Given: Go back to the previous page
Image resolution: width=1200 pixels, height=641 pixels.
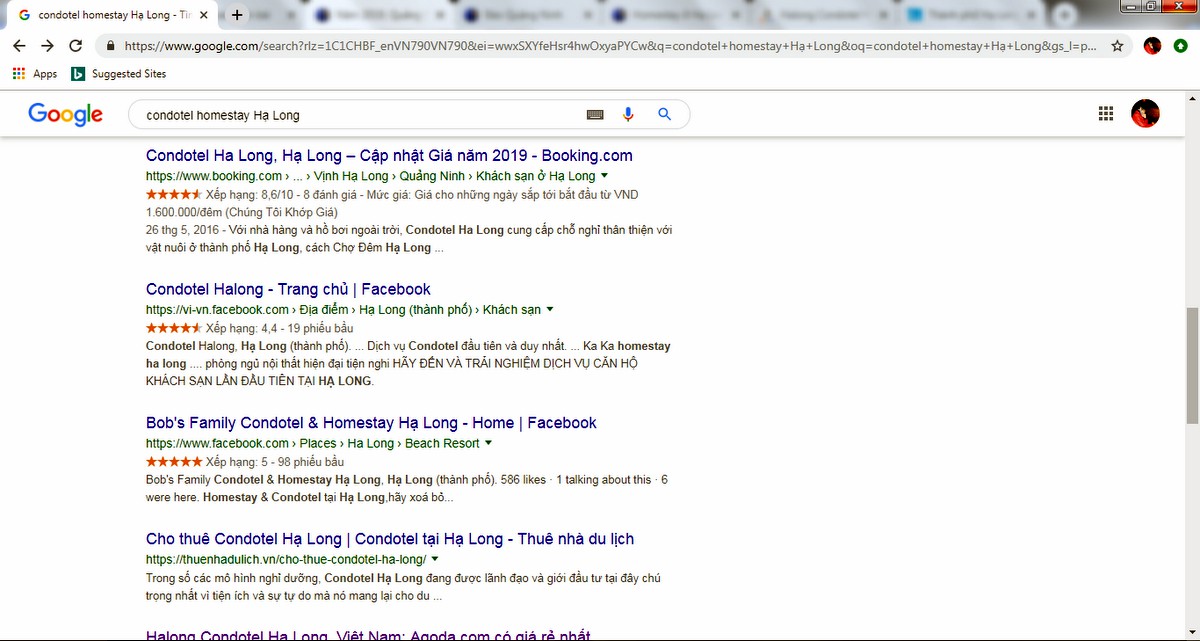Looking at the screenshot, I should [x=19, y=46].
